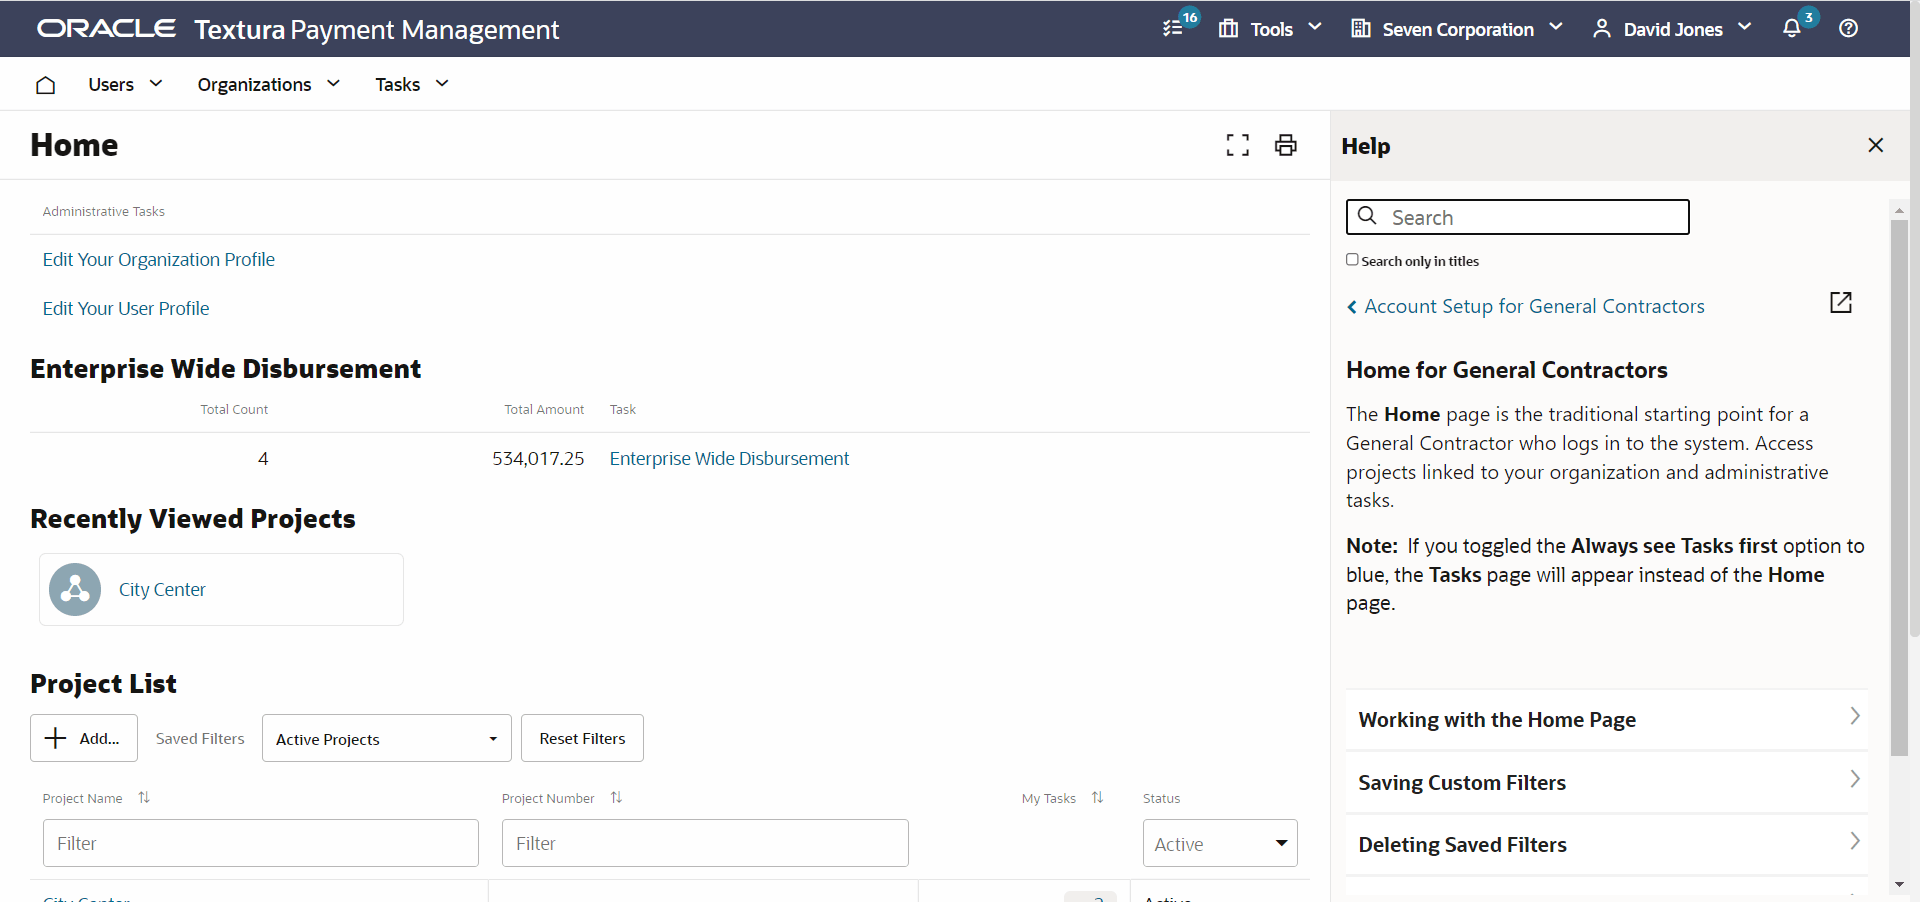1920x902 pixels.
Task: Click the Project Number filter field
Action: click(x=705, y=843)
